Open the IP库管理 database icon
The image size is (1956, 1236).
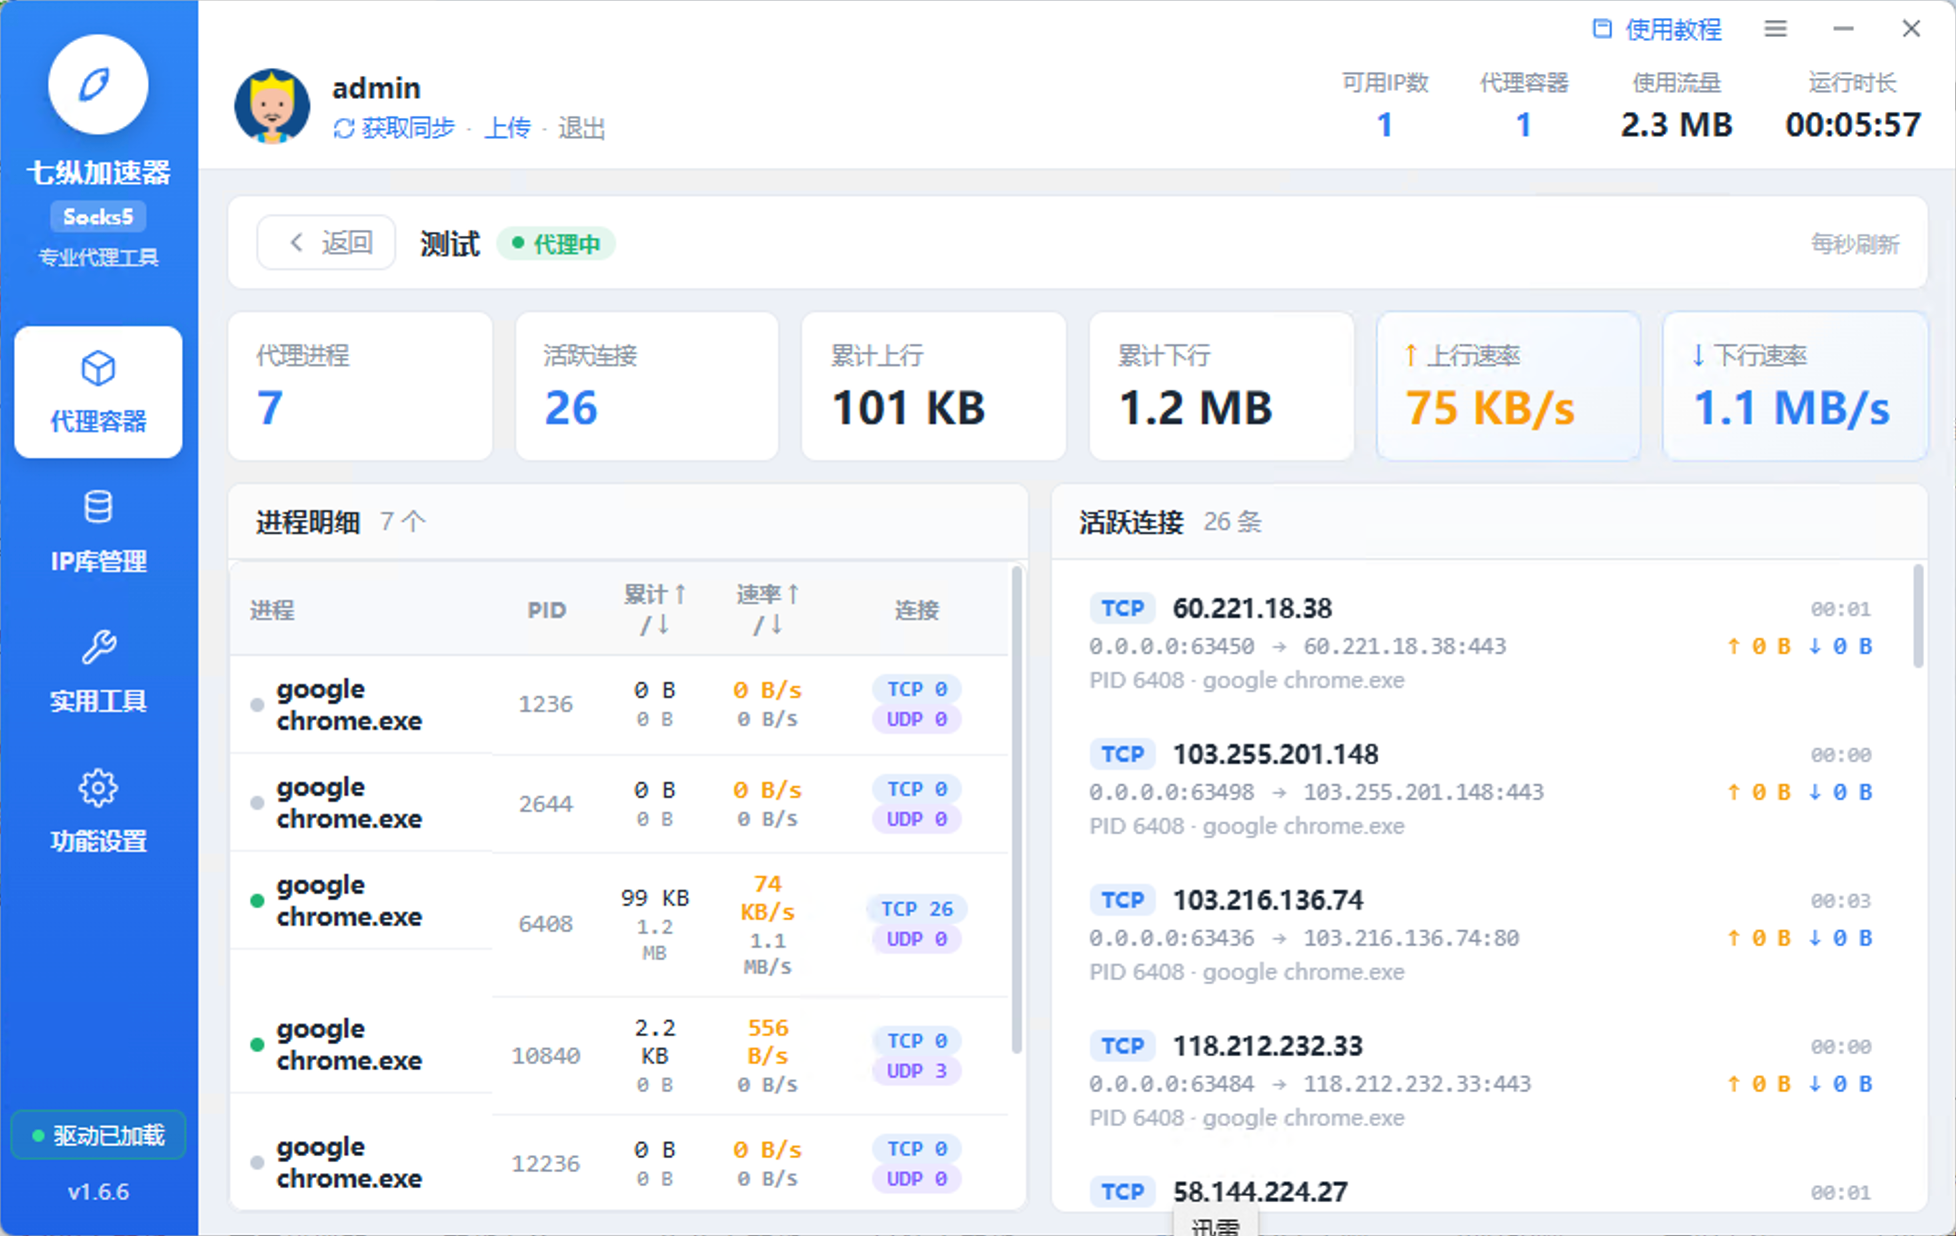click(x=98, y=507)
